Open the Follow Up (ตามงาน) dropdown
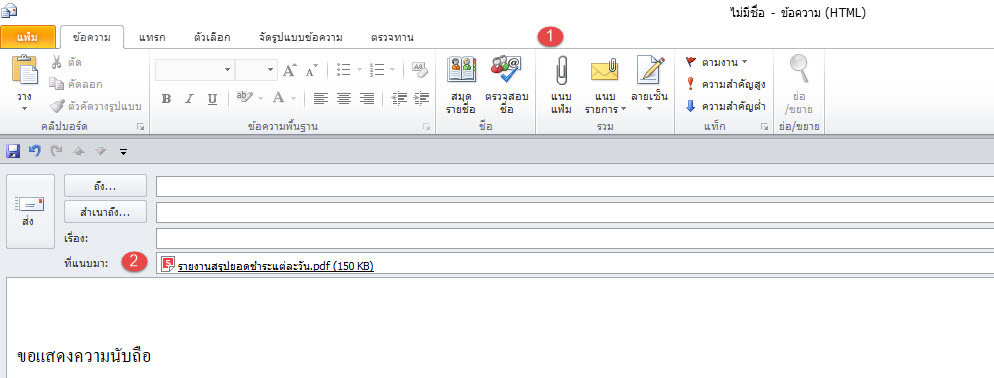This screenshot has width=994, height=378. pyautogui.click(x=717, y=62)
